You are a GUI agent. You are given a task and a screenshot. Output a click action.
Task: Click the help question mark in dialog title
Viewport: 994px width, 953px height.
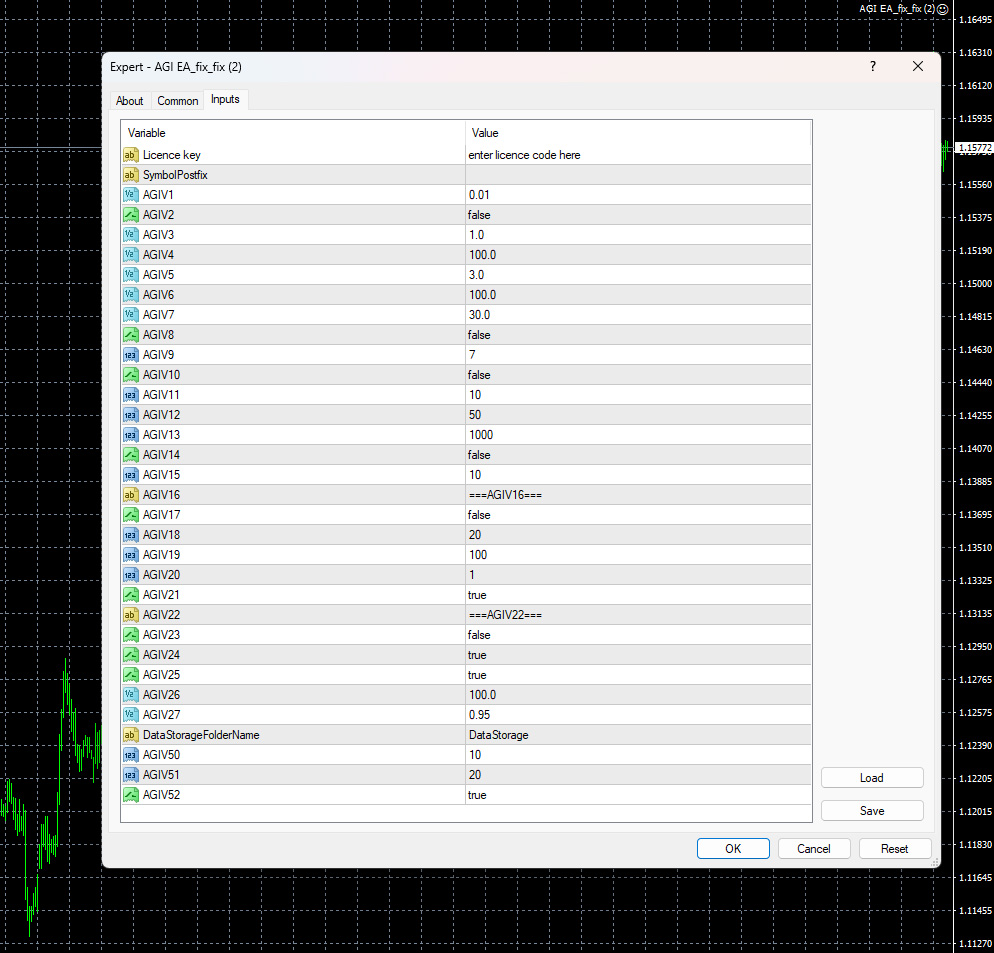click(873, 66)
